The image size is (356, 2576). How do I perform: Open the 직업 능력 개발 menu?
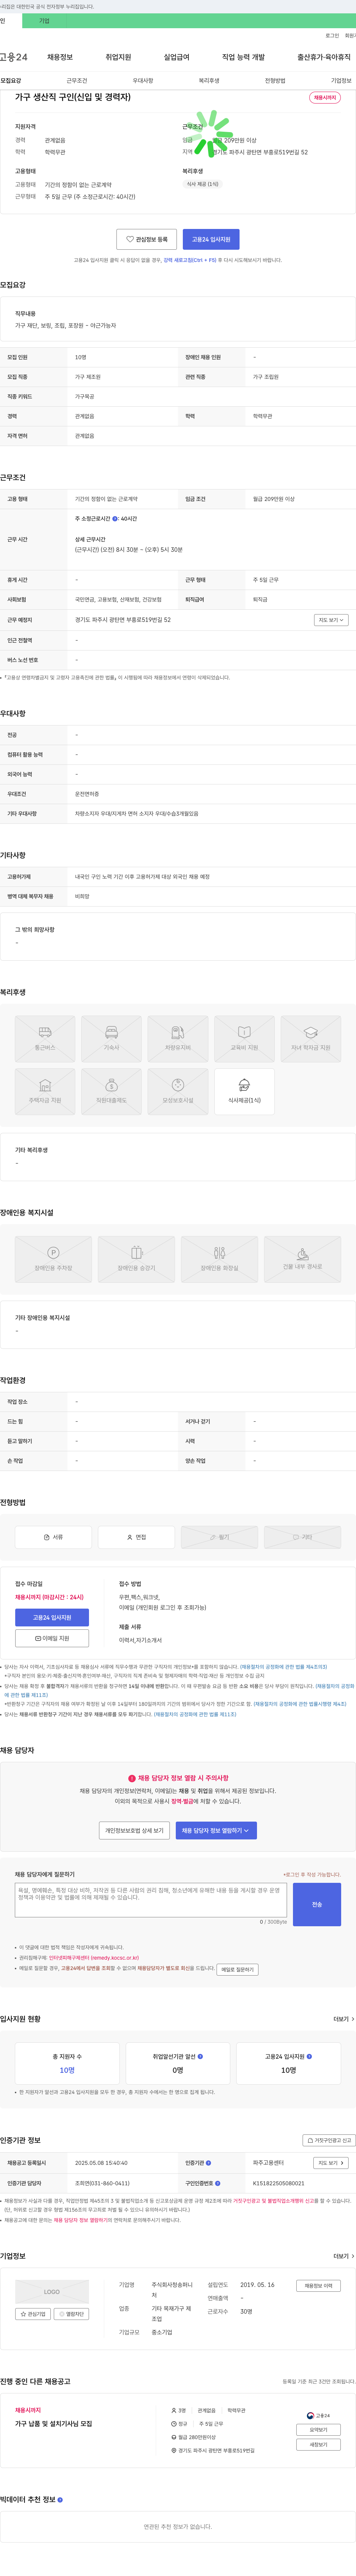pos(243,57)
